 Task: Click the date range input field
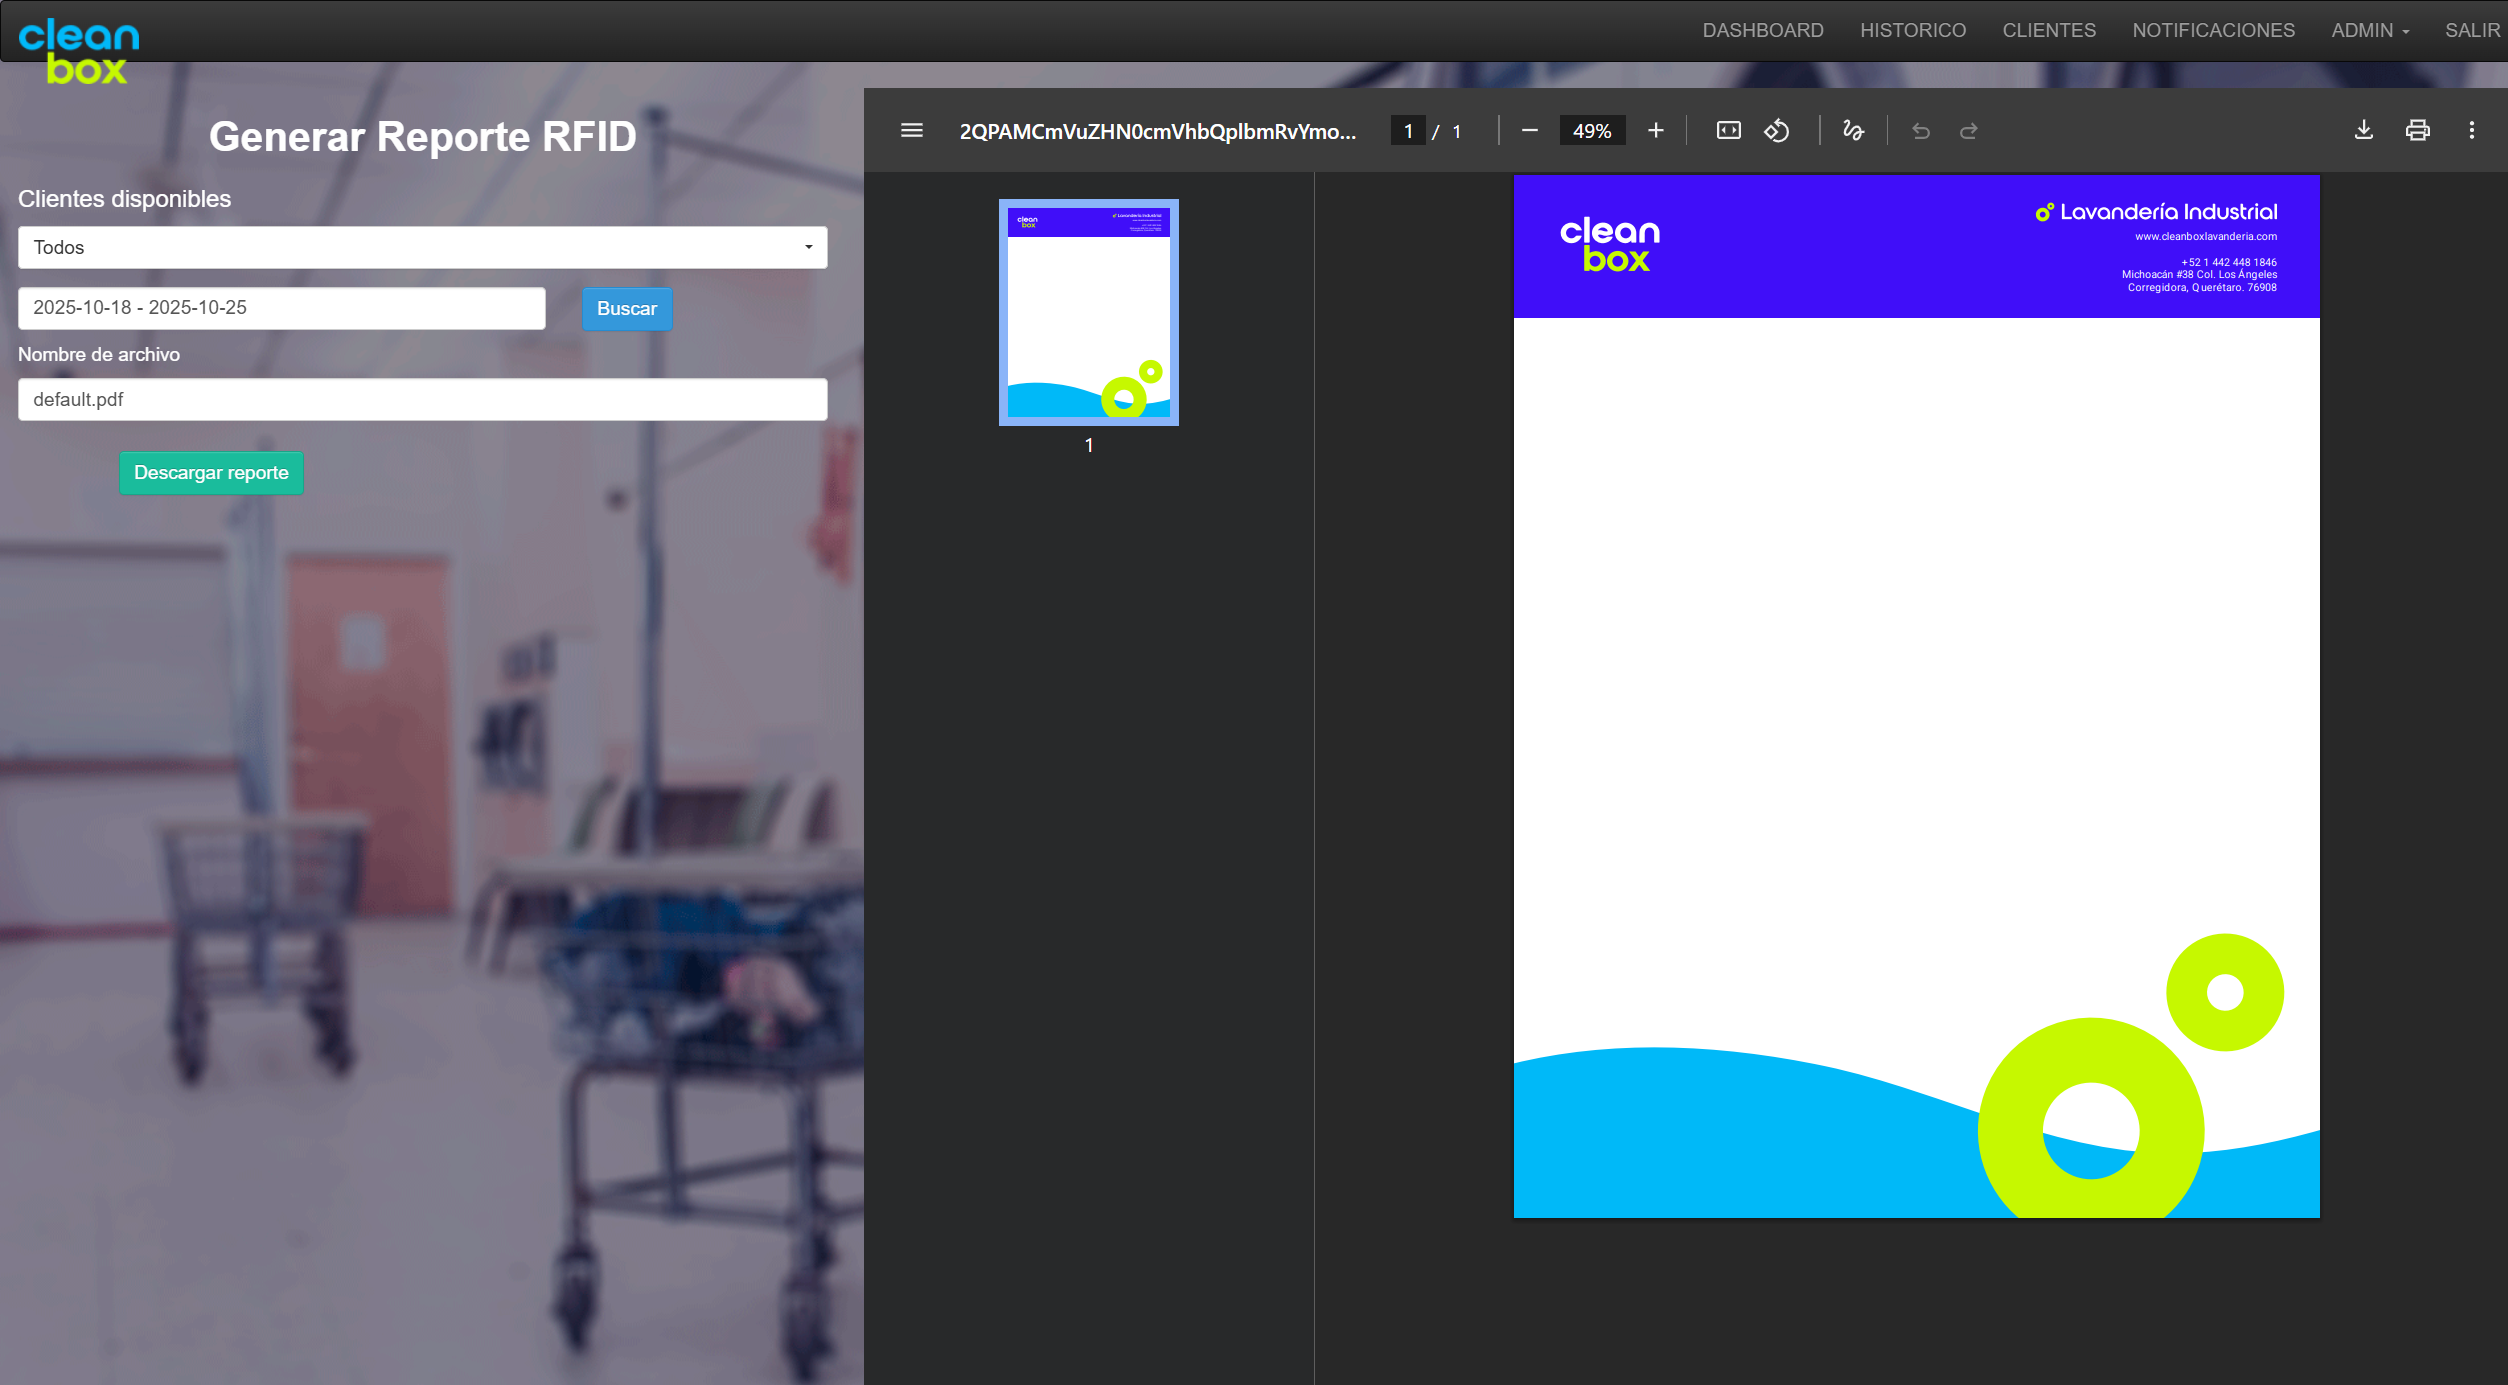(x=281, y=308)
